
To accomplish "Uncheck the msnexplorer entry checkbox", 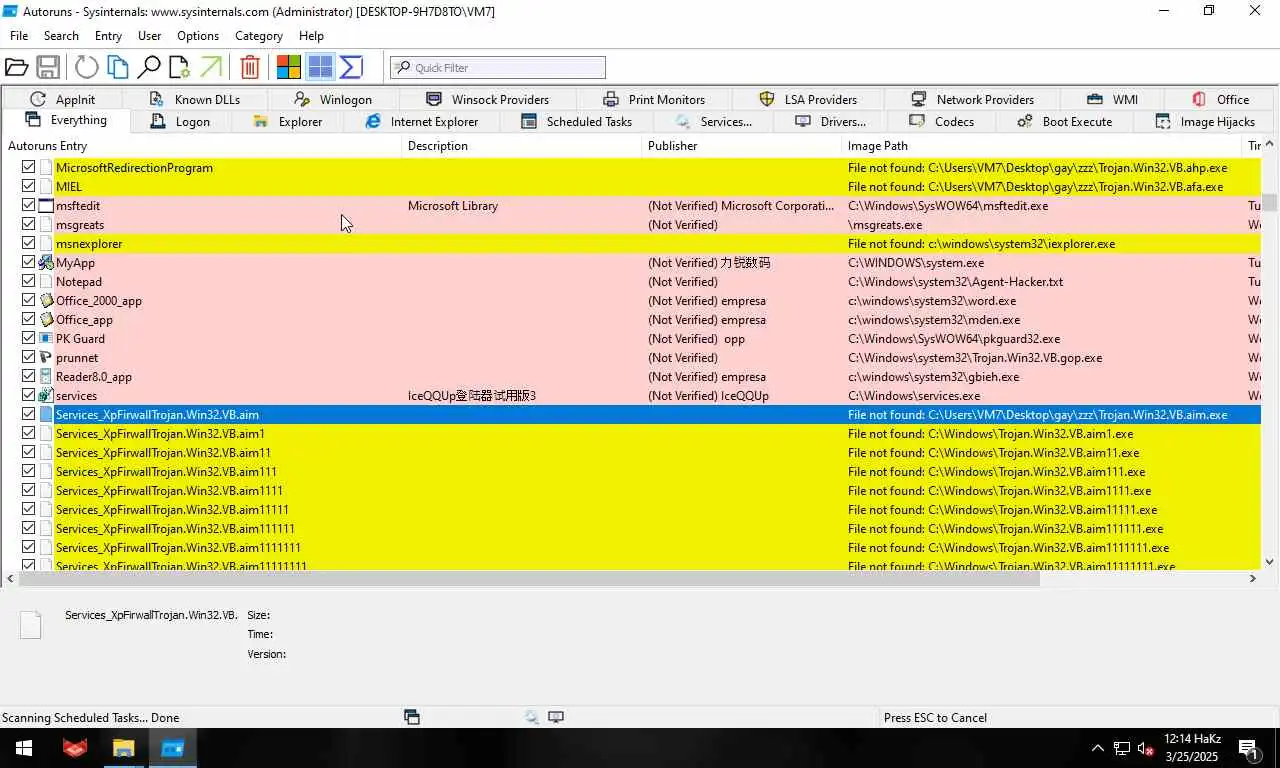I will (28, 243).
